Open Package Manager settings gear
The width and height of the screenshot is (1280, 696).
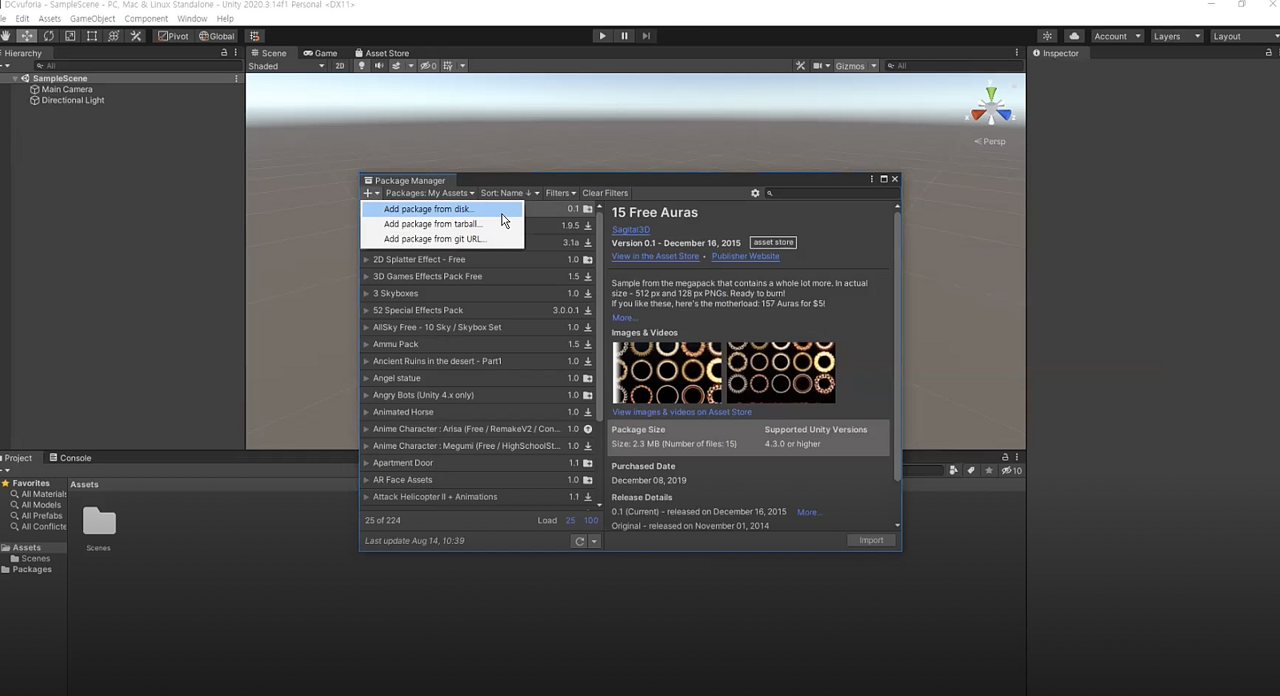(755, 193)
